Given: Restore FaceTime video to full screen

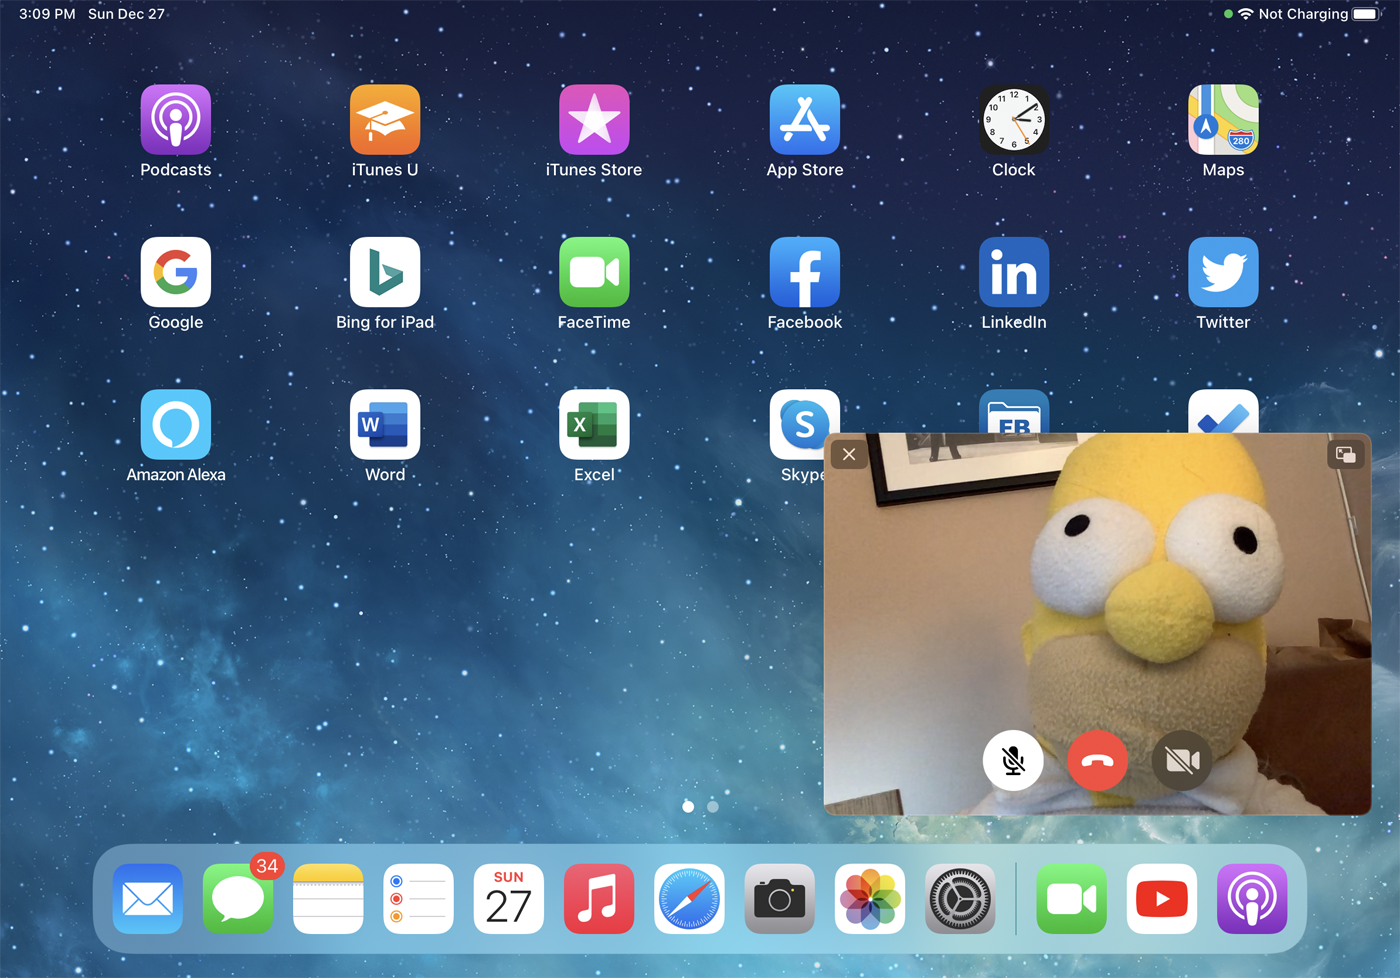Looking at the screenshot, I should coord(1346,455).
